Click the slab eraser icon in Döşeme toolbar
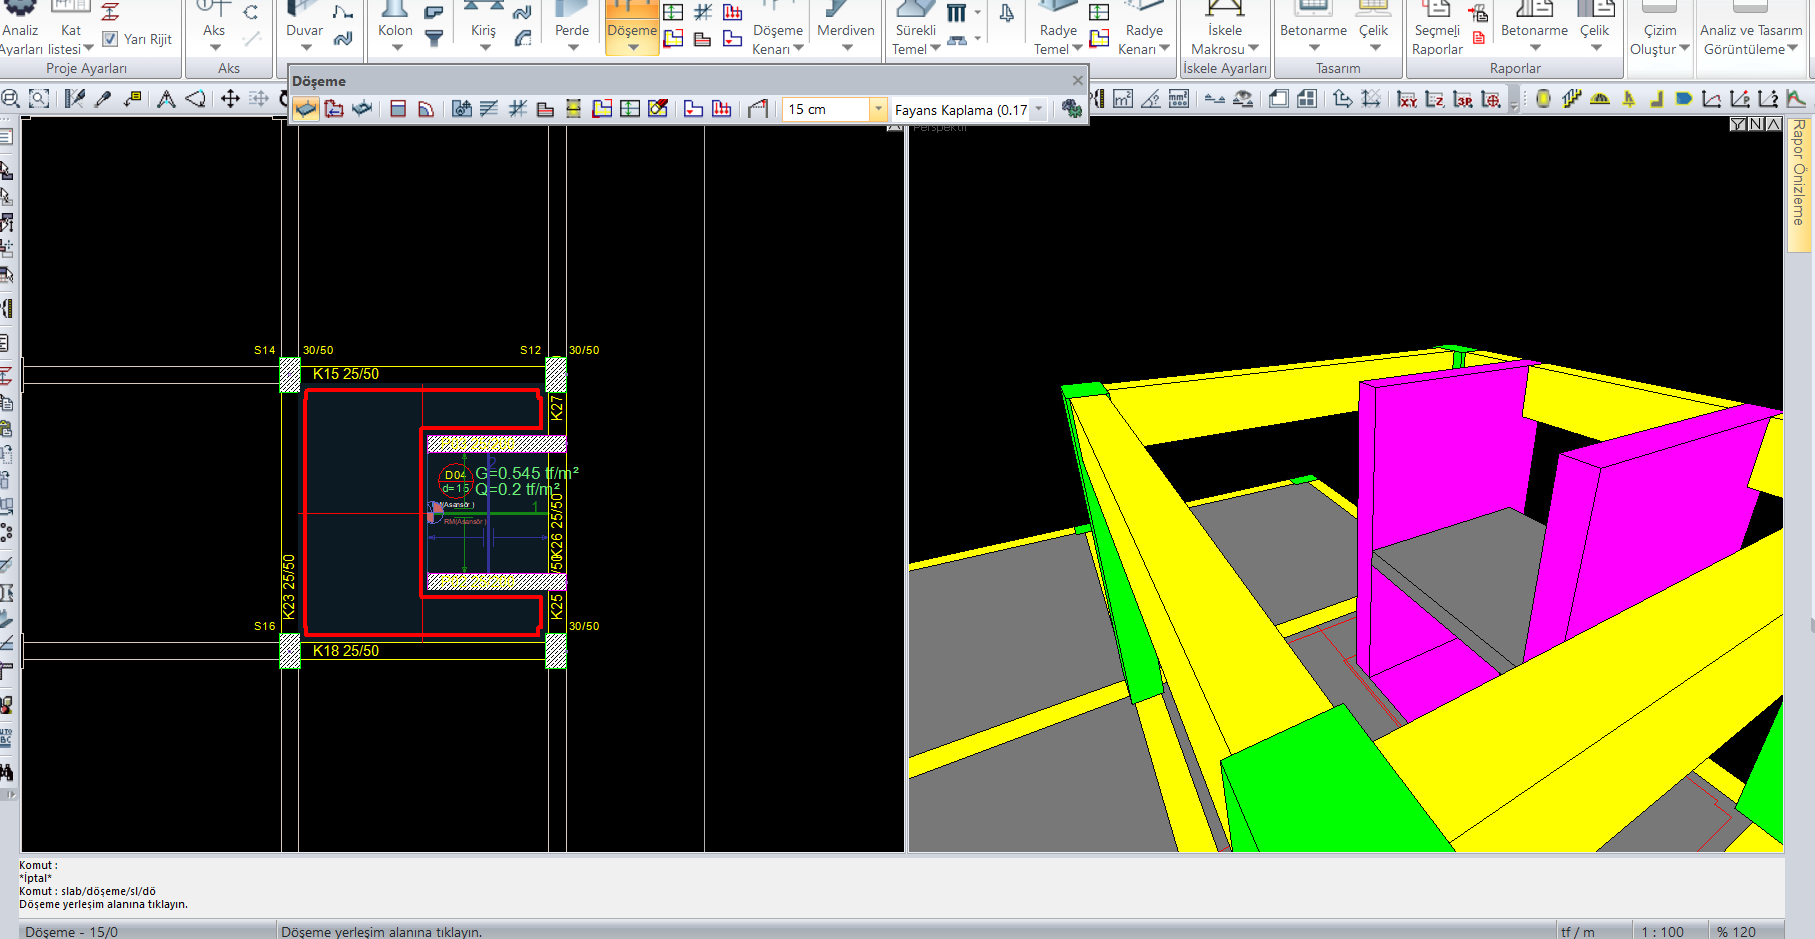Screen dimensions: 1815x939 (x=658, y=109)
